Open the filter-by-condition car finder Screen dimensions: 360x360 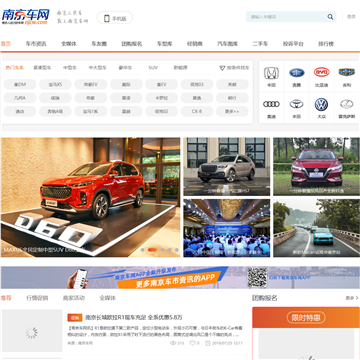tap(234, 68)
